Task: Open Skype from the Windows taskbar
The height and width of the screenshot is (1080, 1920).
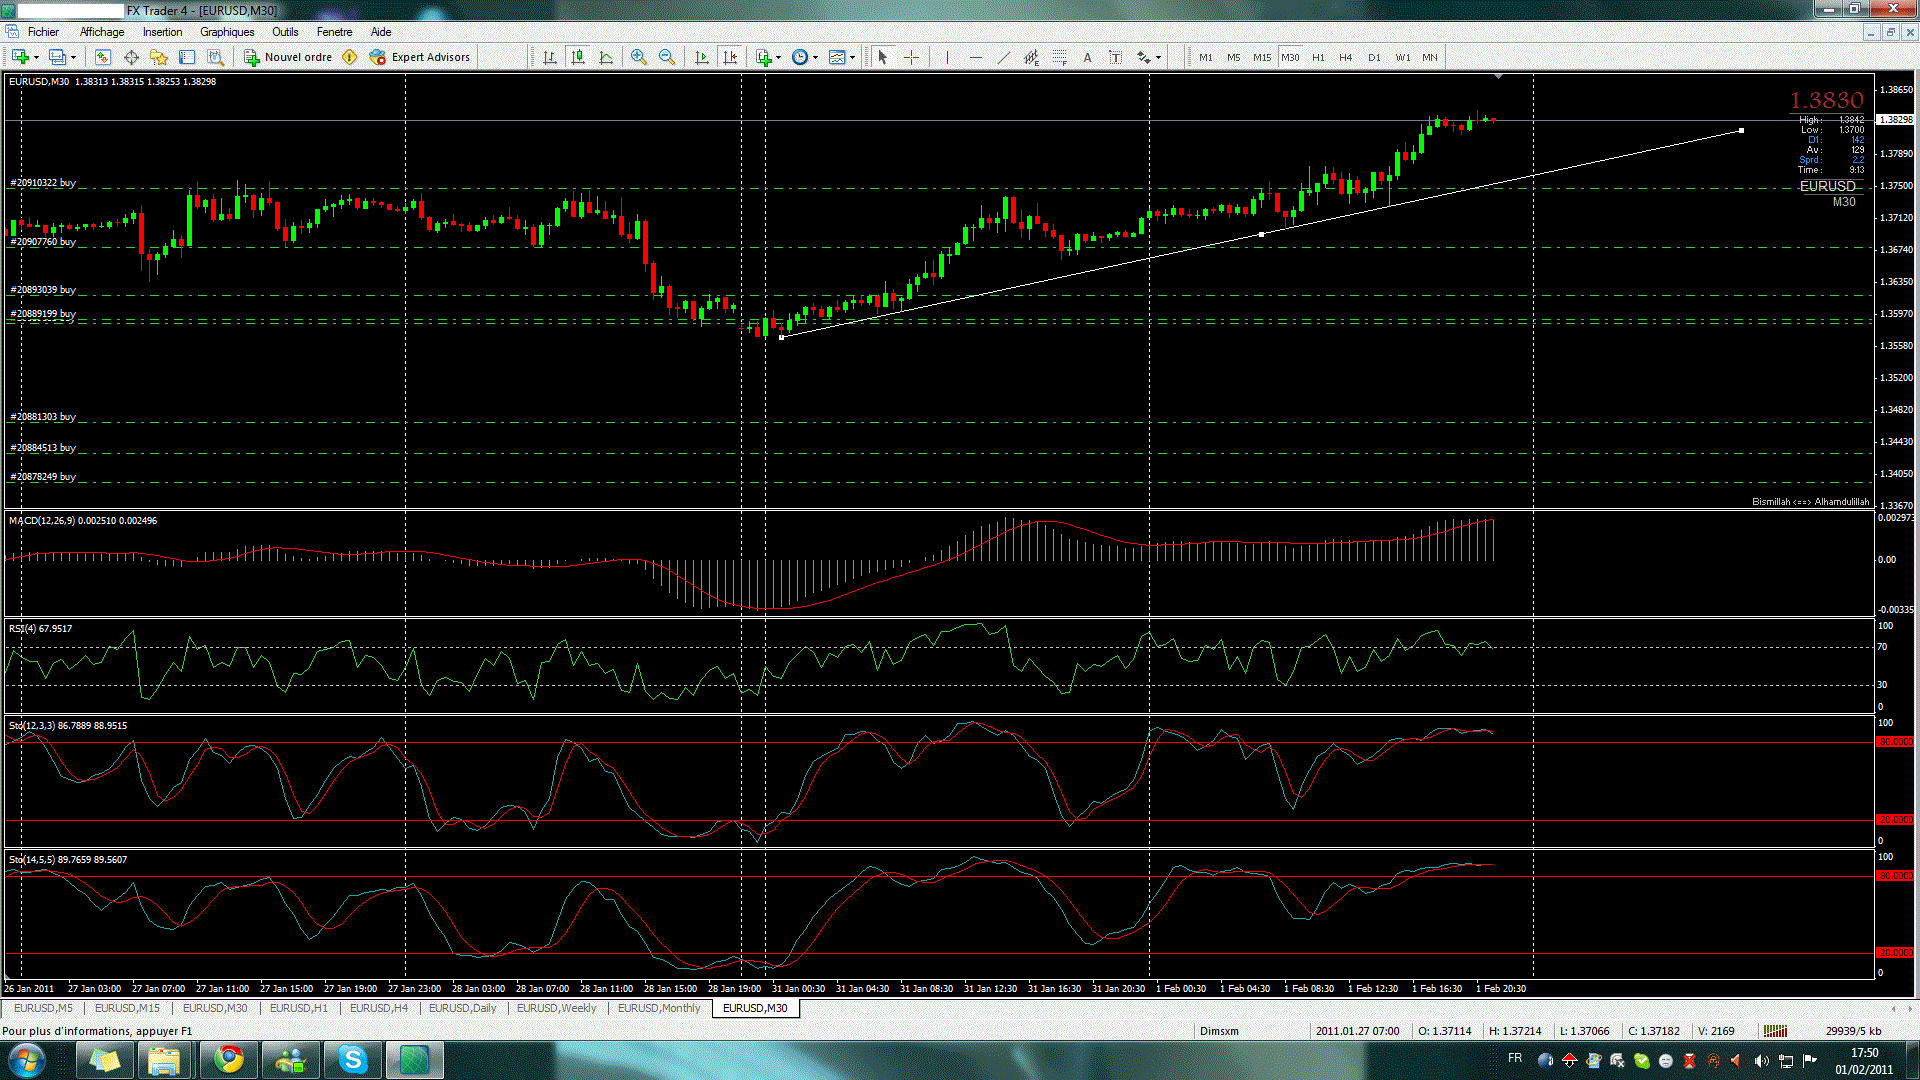Action: pyautogui.click(x=352, y=1059)
